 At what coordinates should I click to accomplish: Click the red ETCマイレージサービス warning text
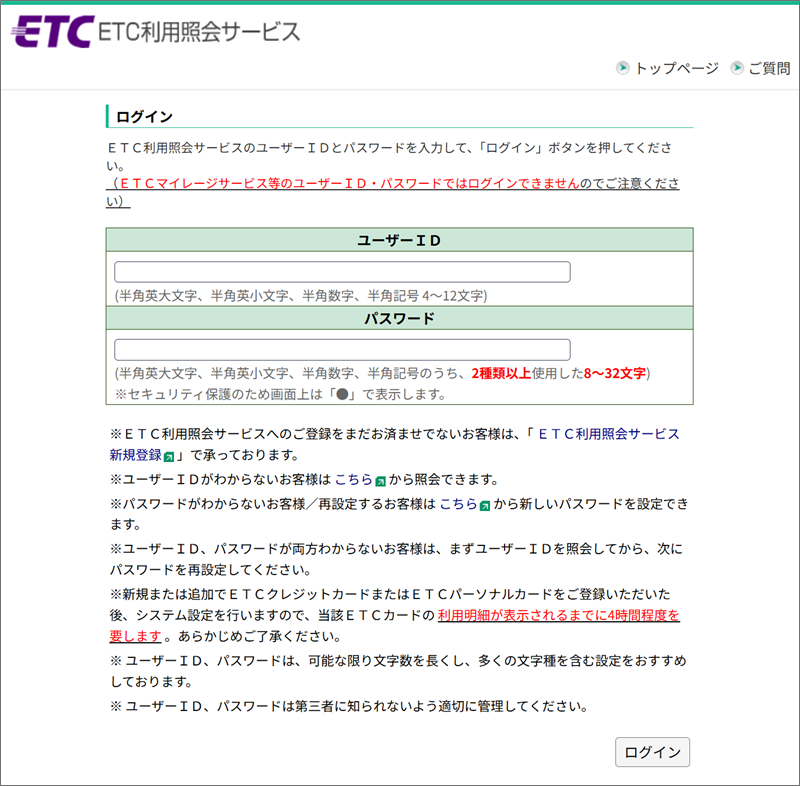tap(349, 183)
